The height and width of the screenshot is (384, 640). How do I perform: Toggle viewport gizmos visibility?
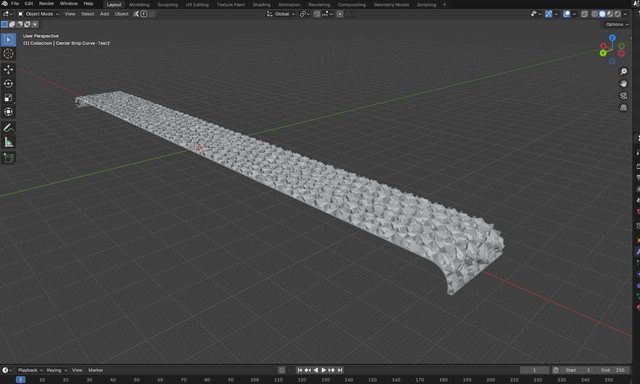pyautogui.click(x=549, y=14)
